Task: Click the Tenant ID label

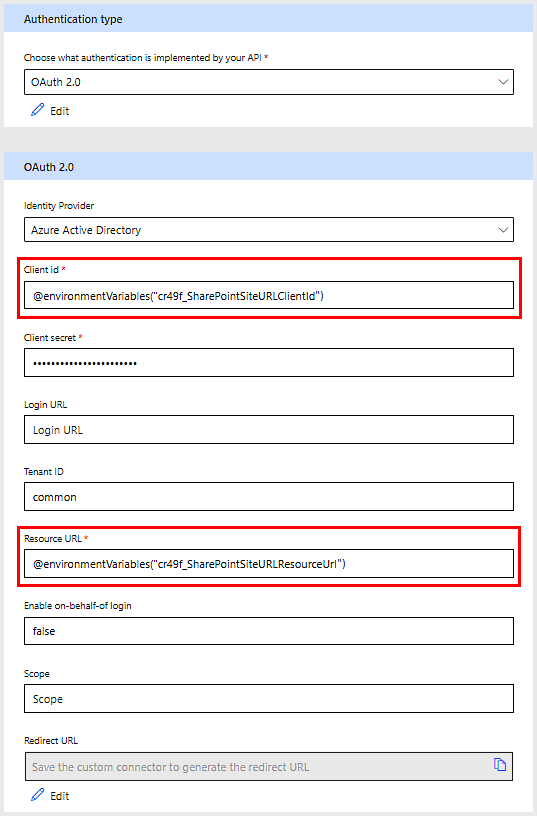Action: [44, 471]
